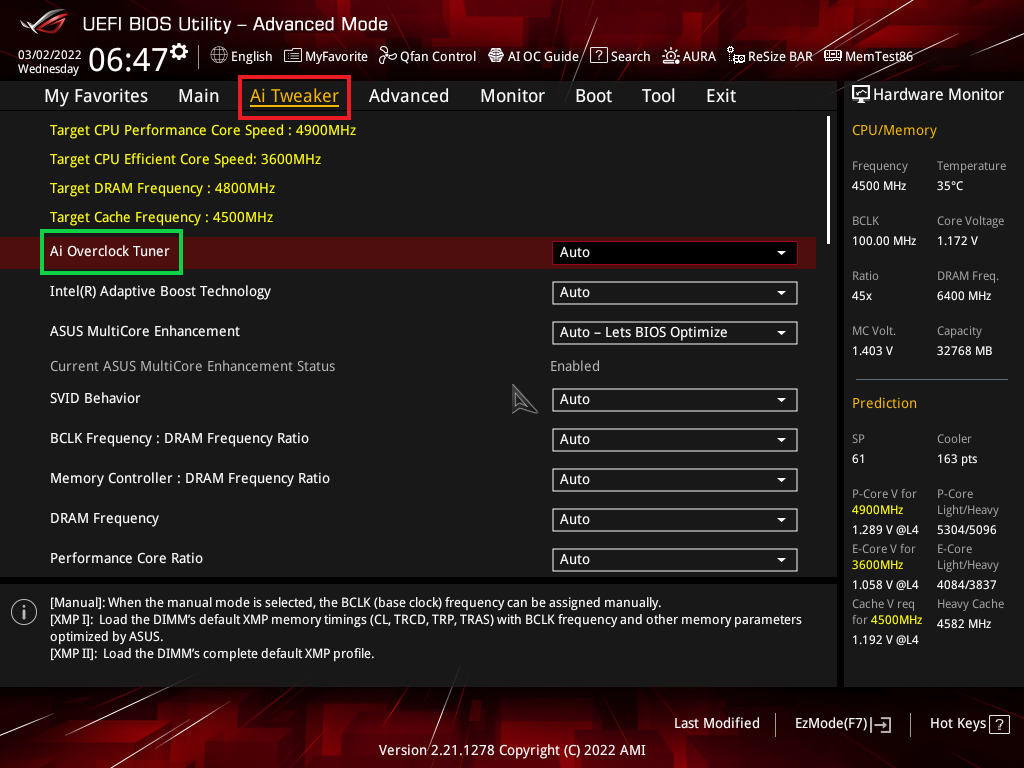Select the Intel(R) Adaptive Boost Technology label
Screen dimensions: 1024x768
pos(160,291)
